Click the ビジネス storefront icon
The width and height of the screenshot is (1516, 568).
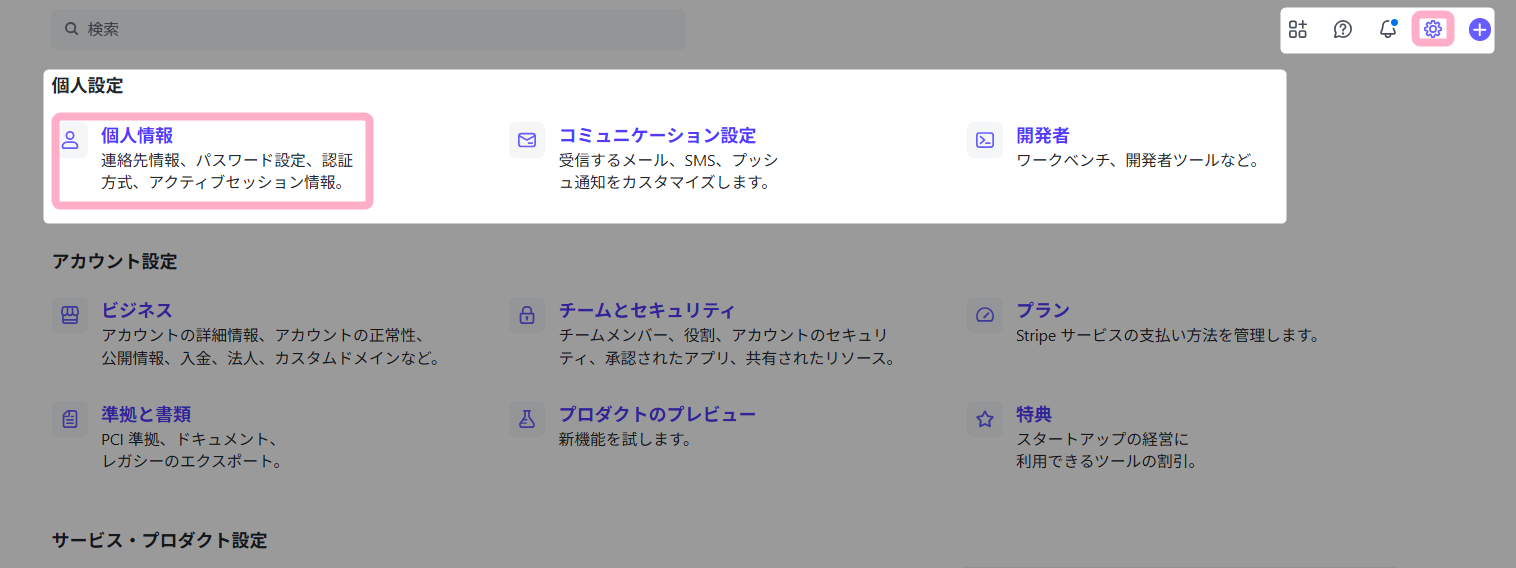[70, 315]
